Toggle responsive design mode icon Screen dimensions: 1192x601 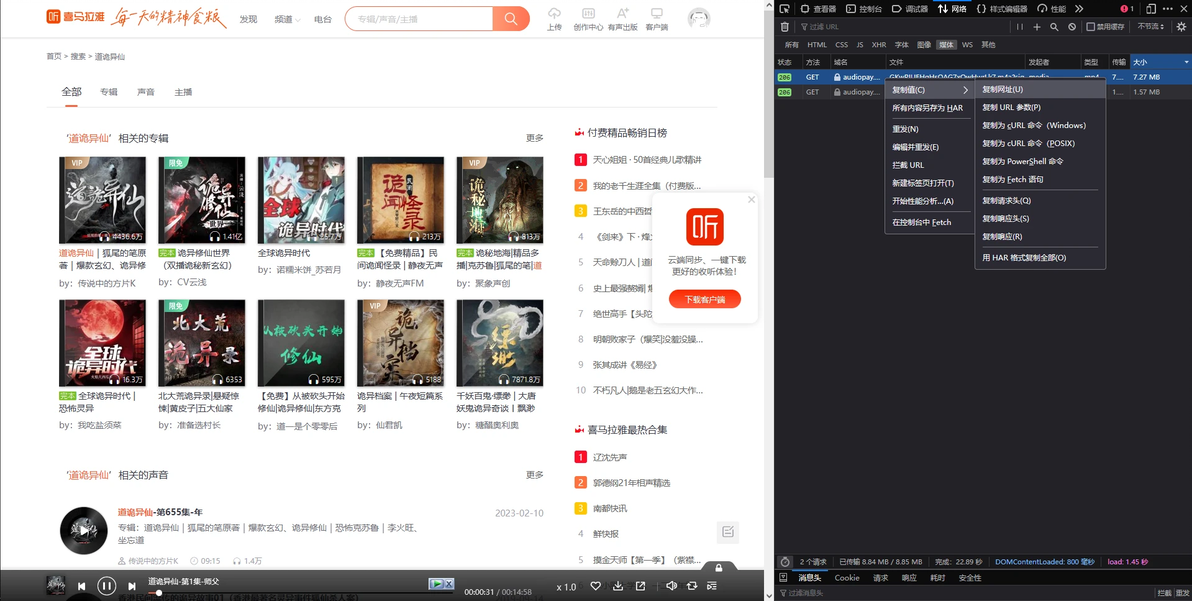click(1150, 8)
